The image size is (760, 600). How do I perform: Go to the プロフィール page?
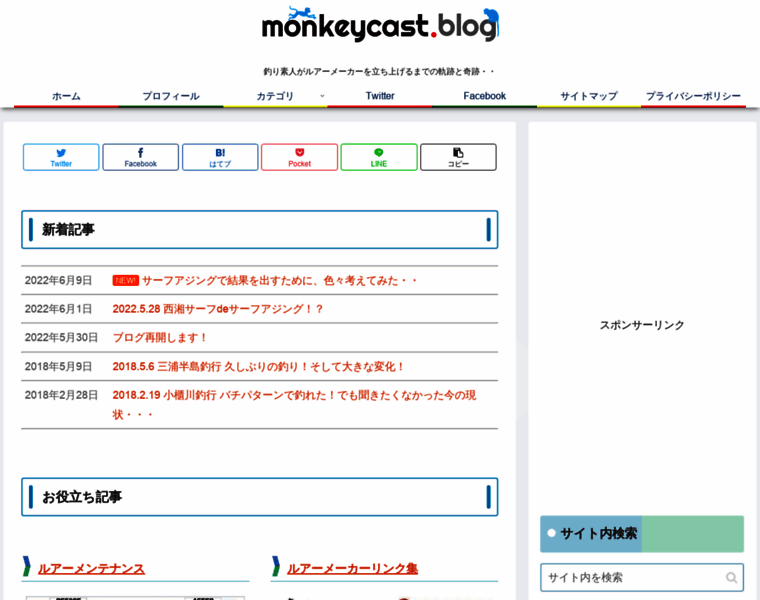point(171,96)
